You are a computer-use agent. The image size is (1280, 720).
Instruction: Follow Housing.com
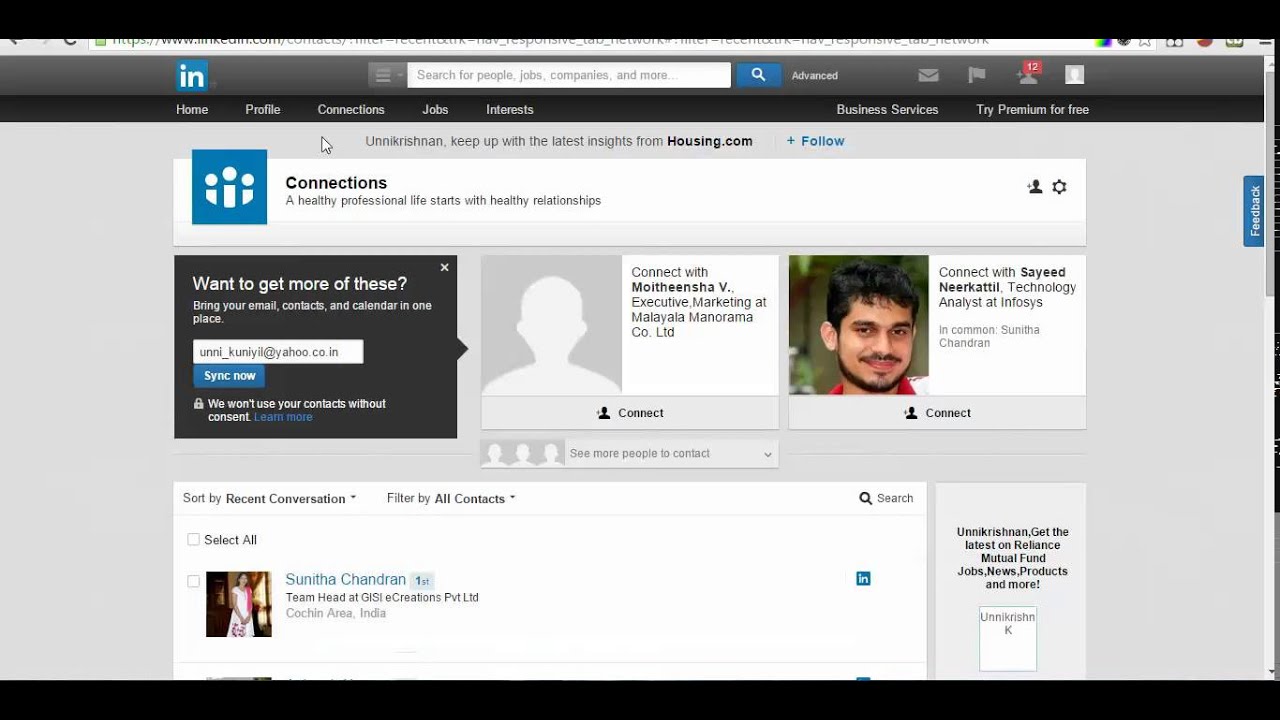pos(815,141)
